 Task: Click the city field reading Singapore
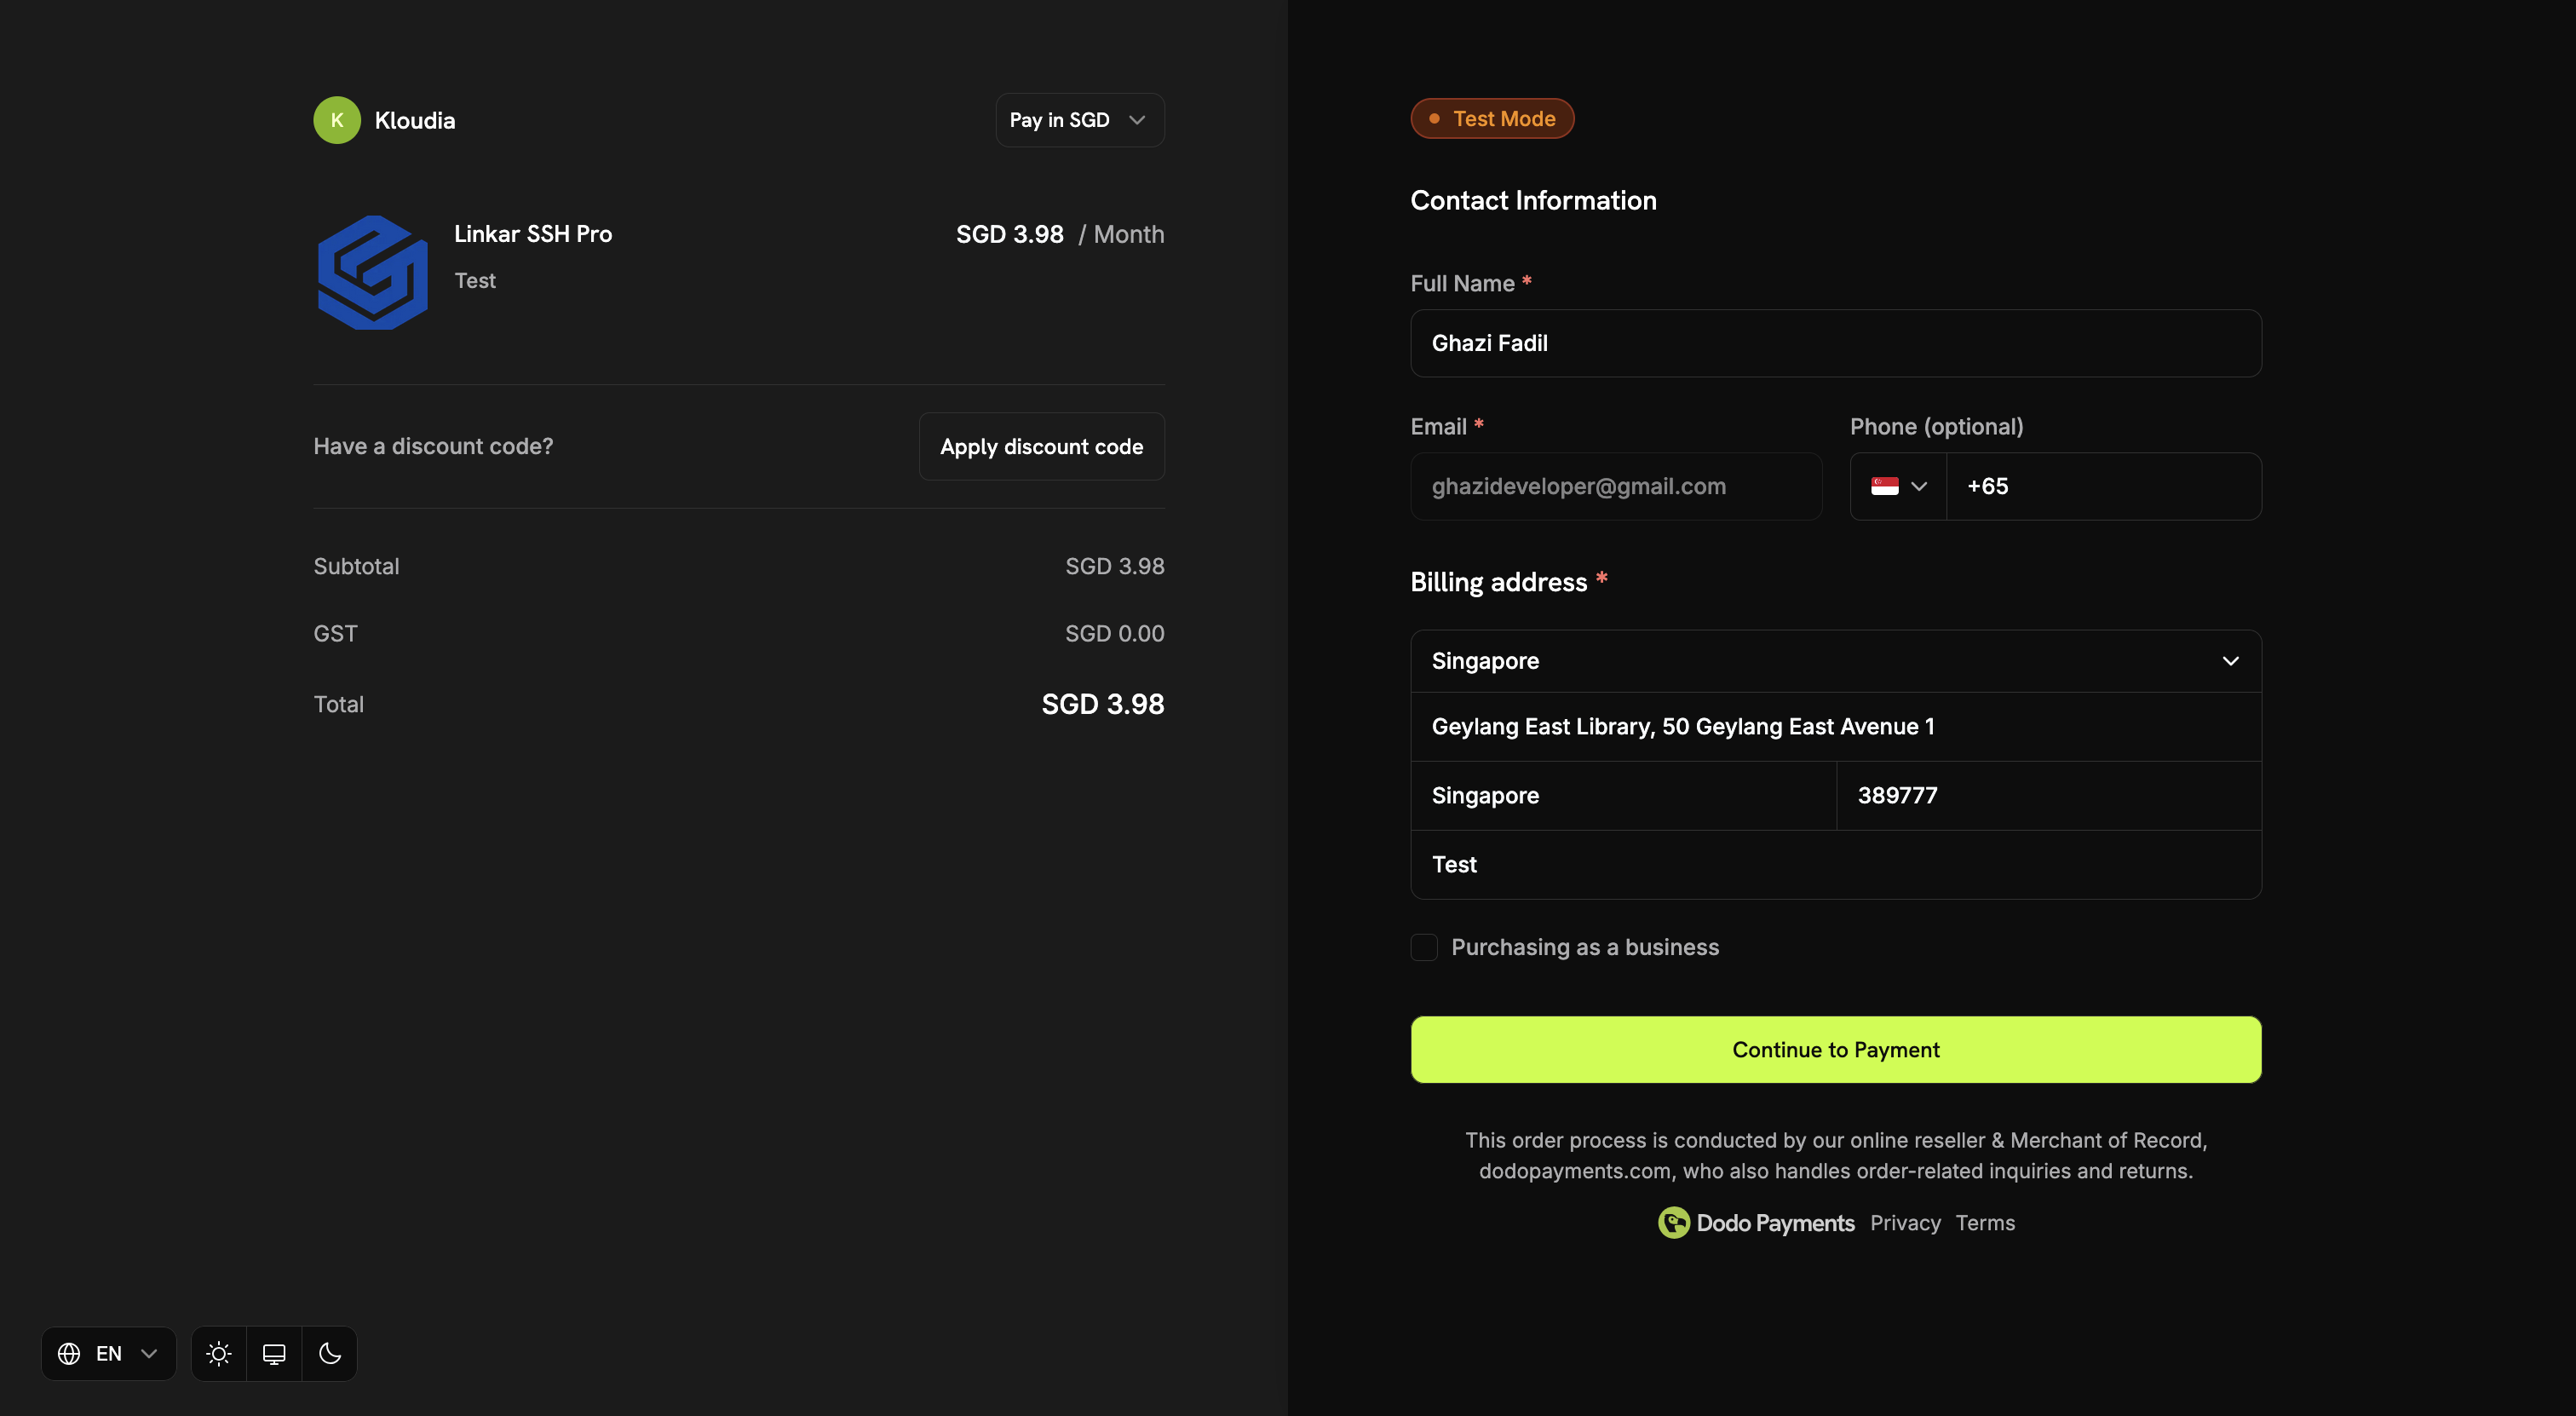1623,796
